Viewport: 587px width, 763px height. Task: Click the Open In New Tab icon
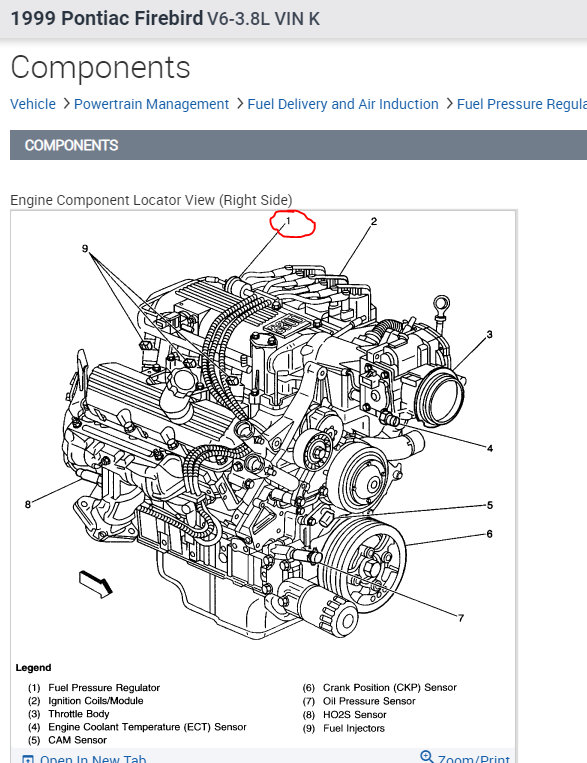28,759
